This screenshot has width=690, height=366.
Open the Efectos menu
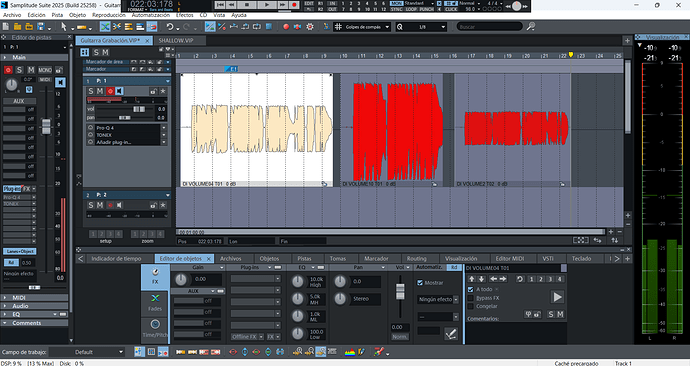coord(184,15)
